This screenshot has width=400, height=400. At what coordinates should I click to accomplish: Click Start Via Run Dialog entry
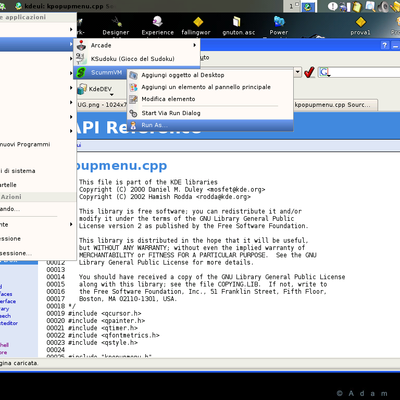pos(210,113)
